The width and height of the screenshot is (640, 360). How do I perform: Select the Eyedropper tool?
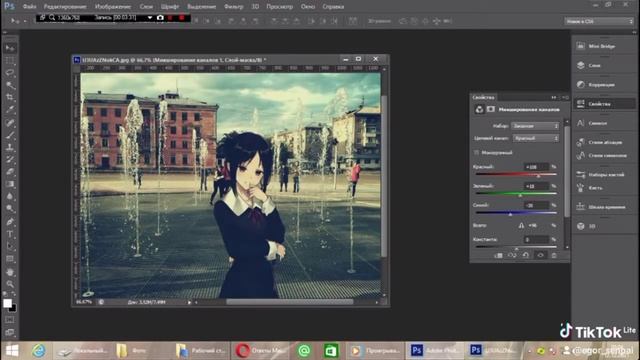pos(10,110)
